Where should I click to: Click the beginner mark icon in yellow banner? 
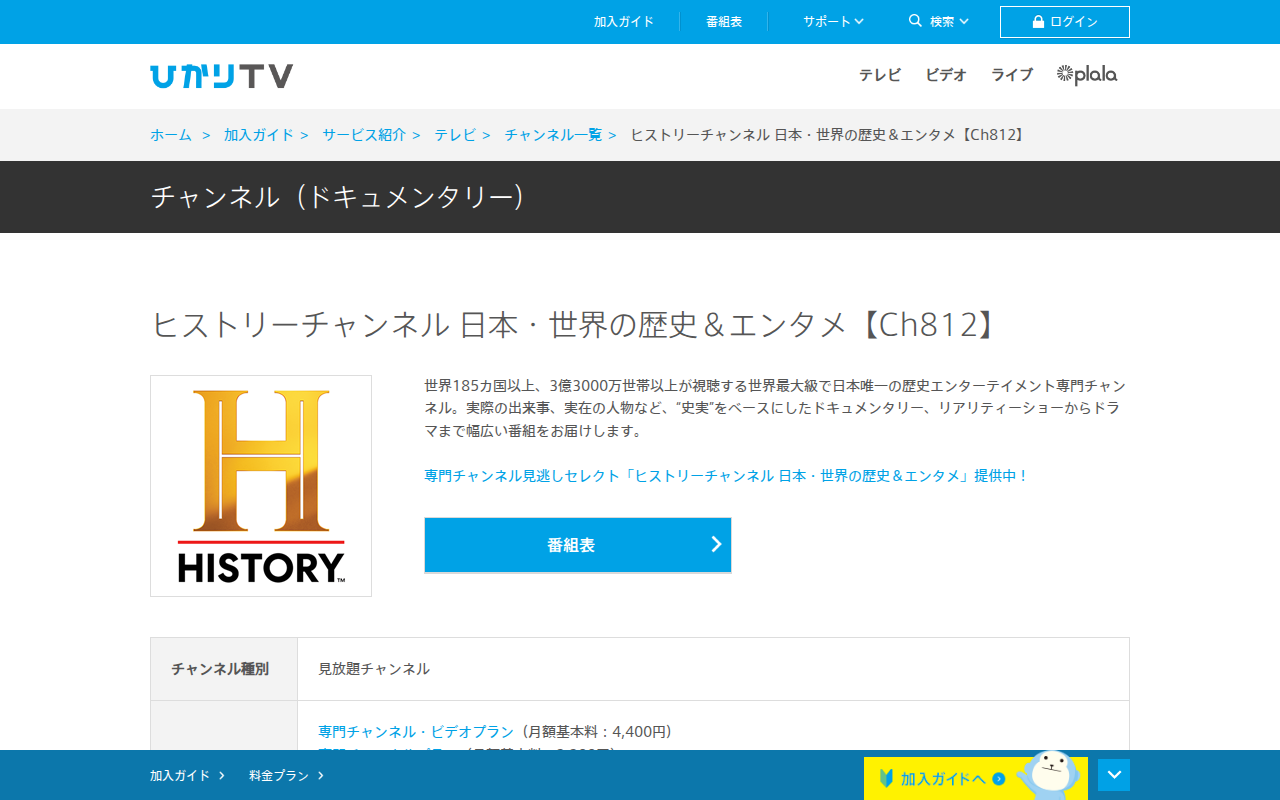(886, 778)
